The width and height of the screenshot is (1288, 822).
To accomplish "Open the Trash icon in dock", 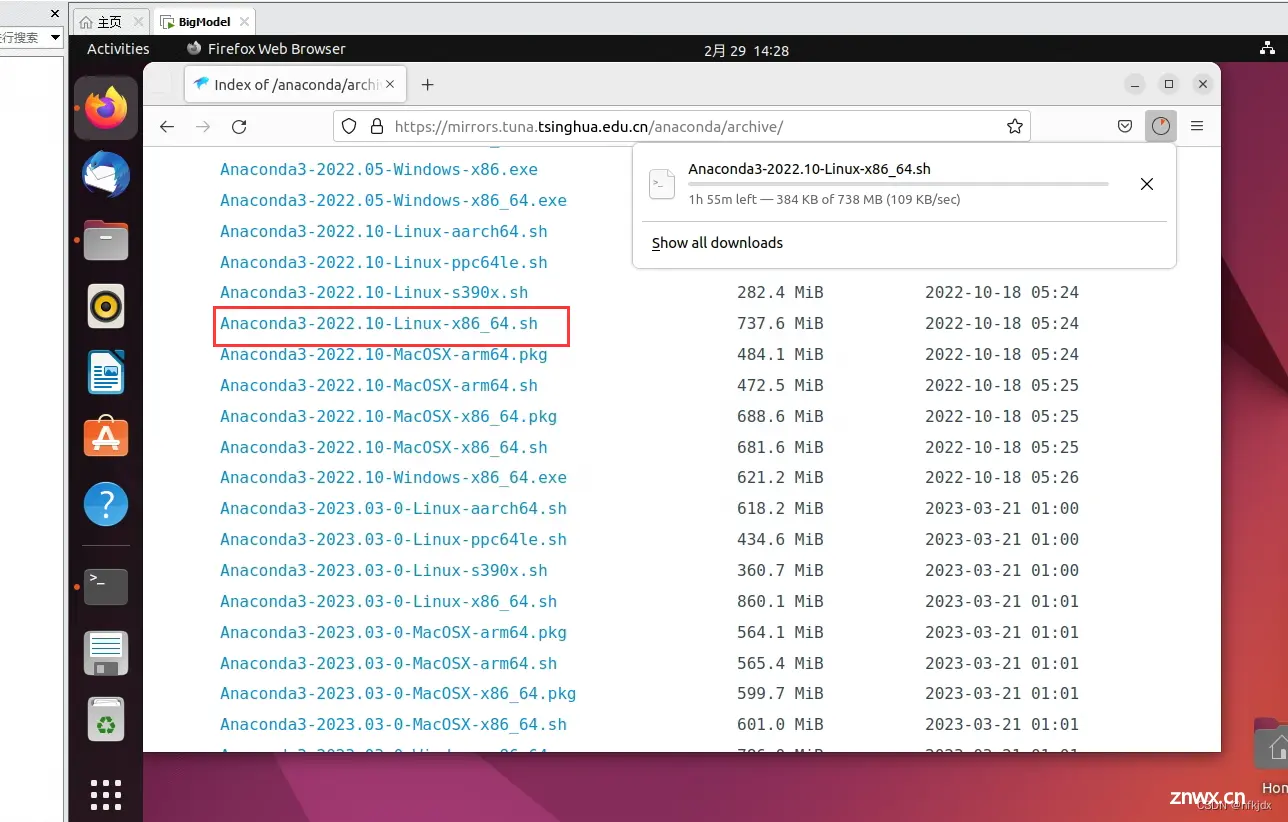I will coord(106,719).
